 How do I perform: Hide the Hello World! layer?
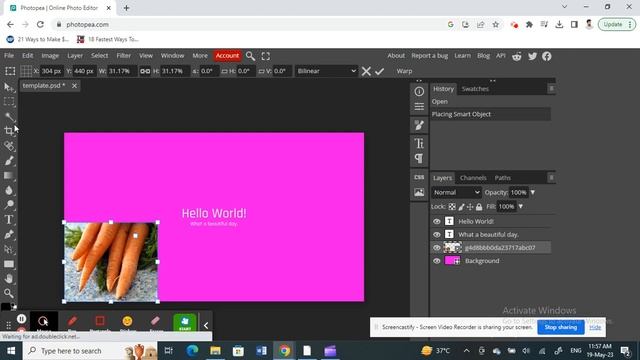pyautogui.click(x=437, y=221)
